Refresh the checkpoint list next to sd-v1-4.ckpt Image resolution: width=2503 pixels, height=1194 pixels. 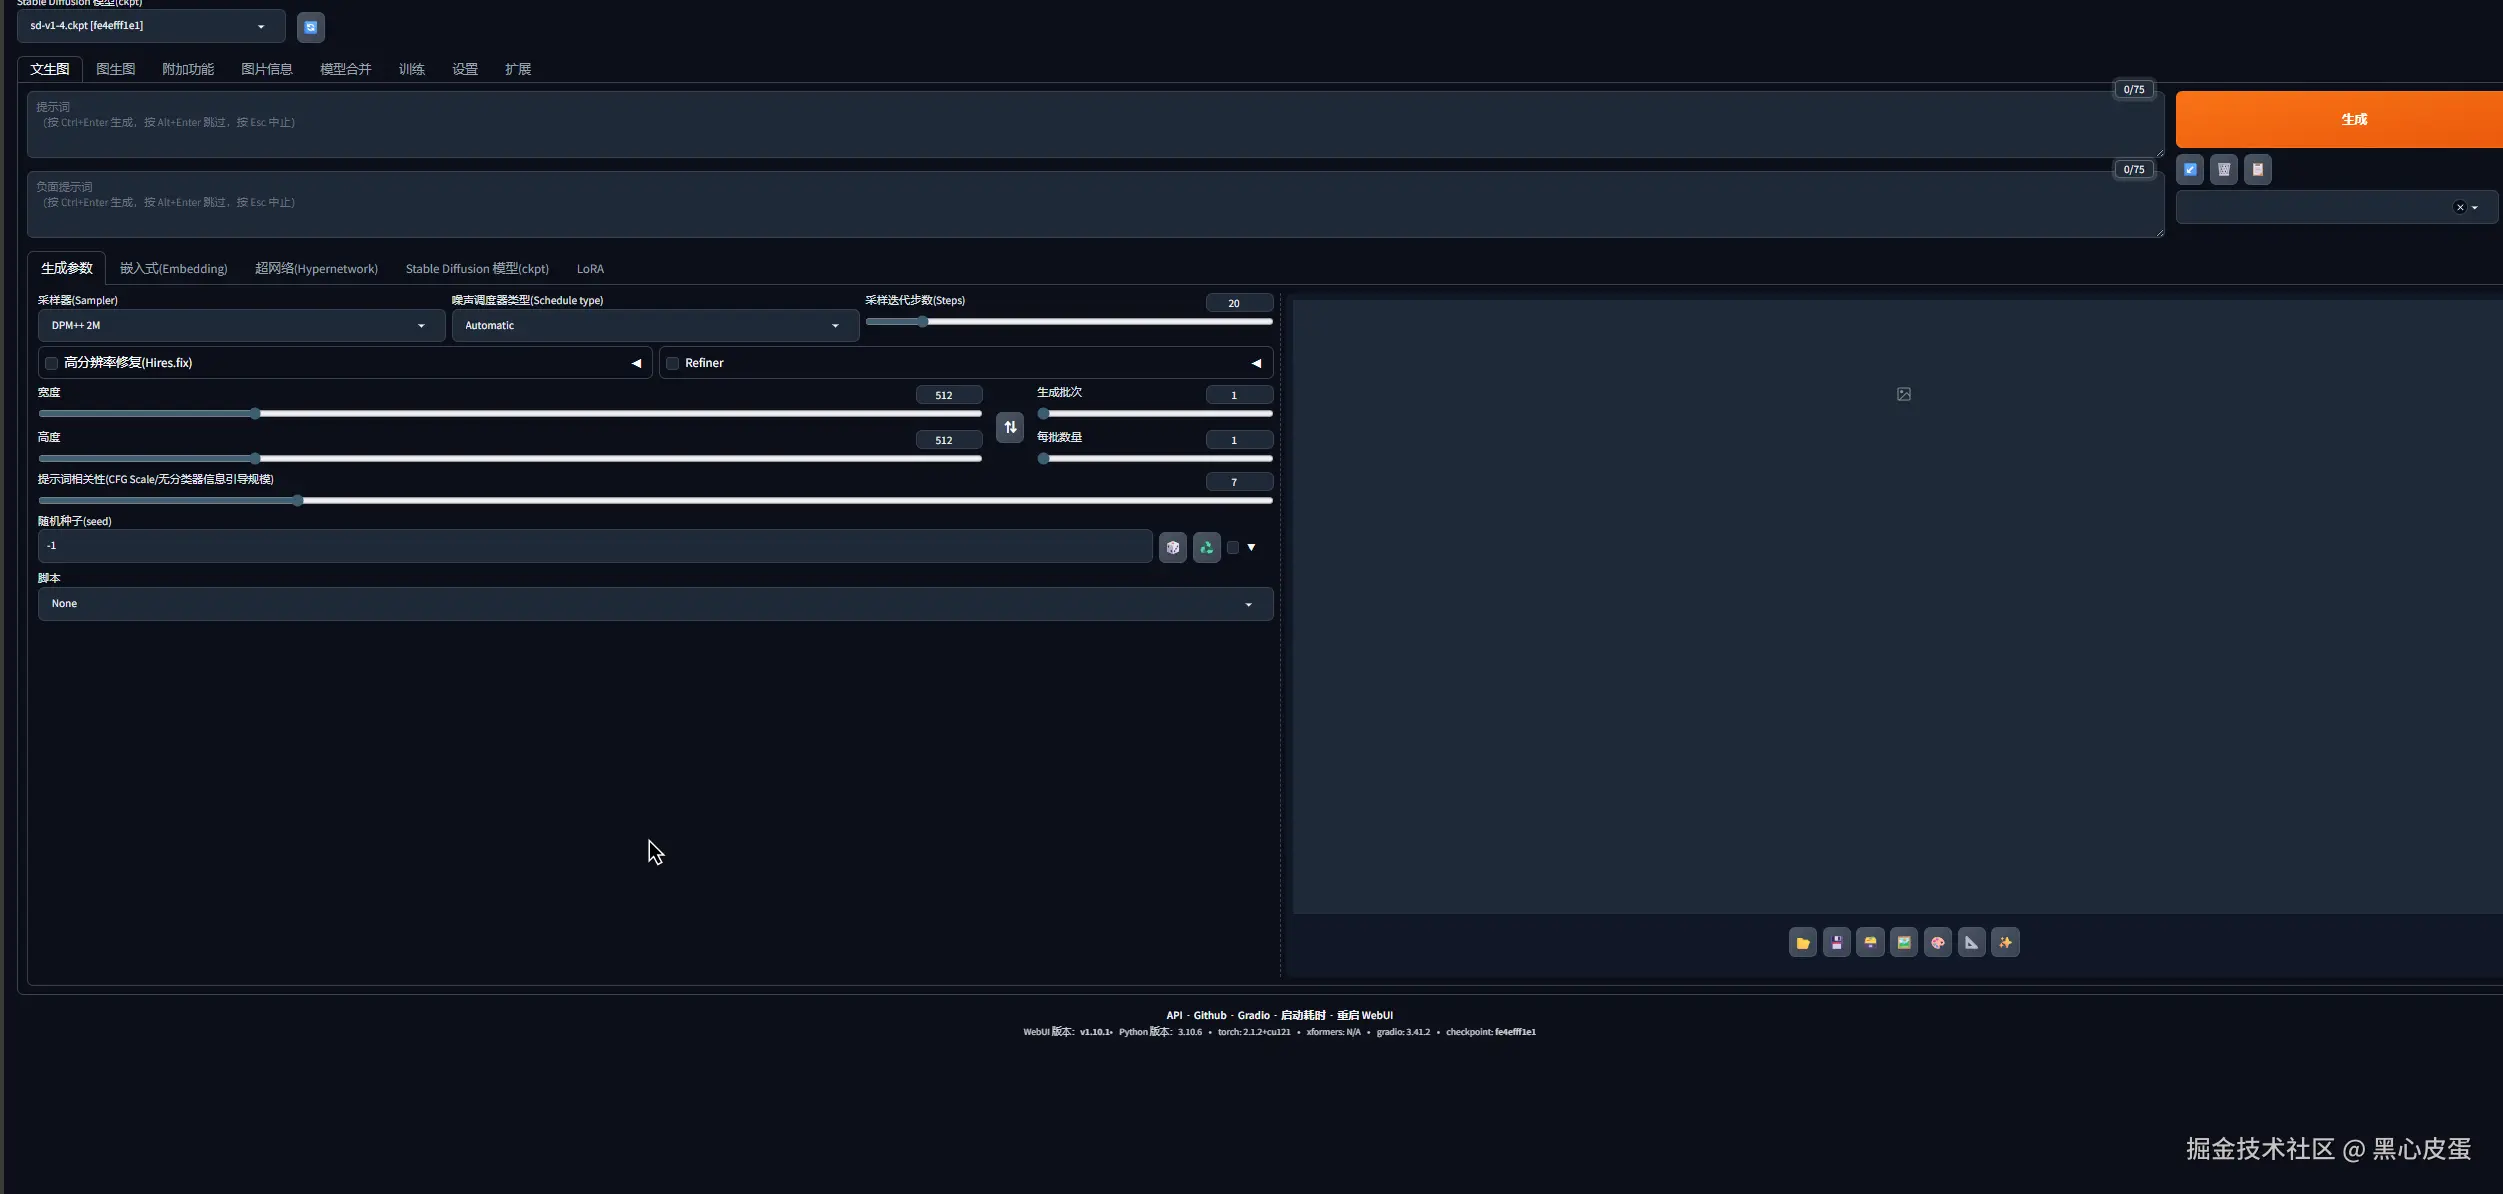coord(310,27)
